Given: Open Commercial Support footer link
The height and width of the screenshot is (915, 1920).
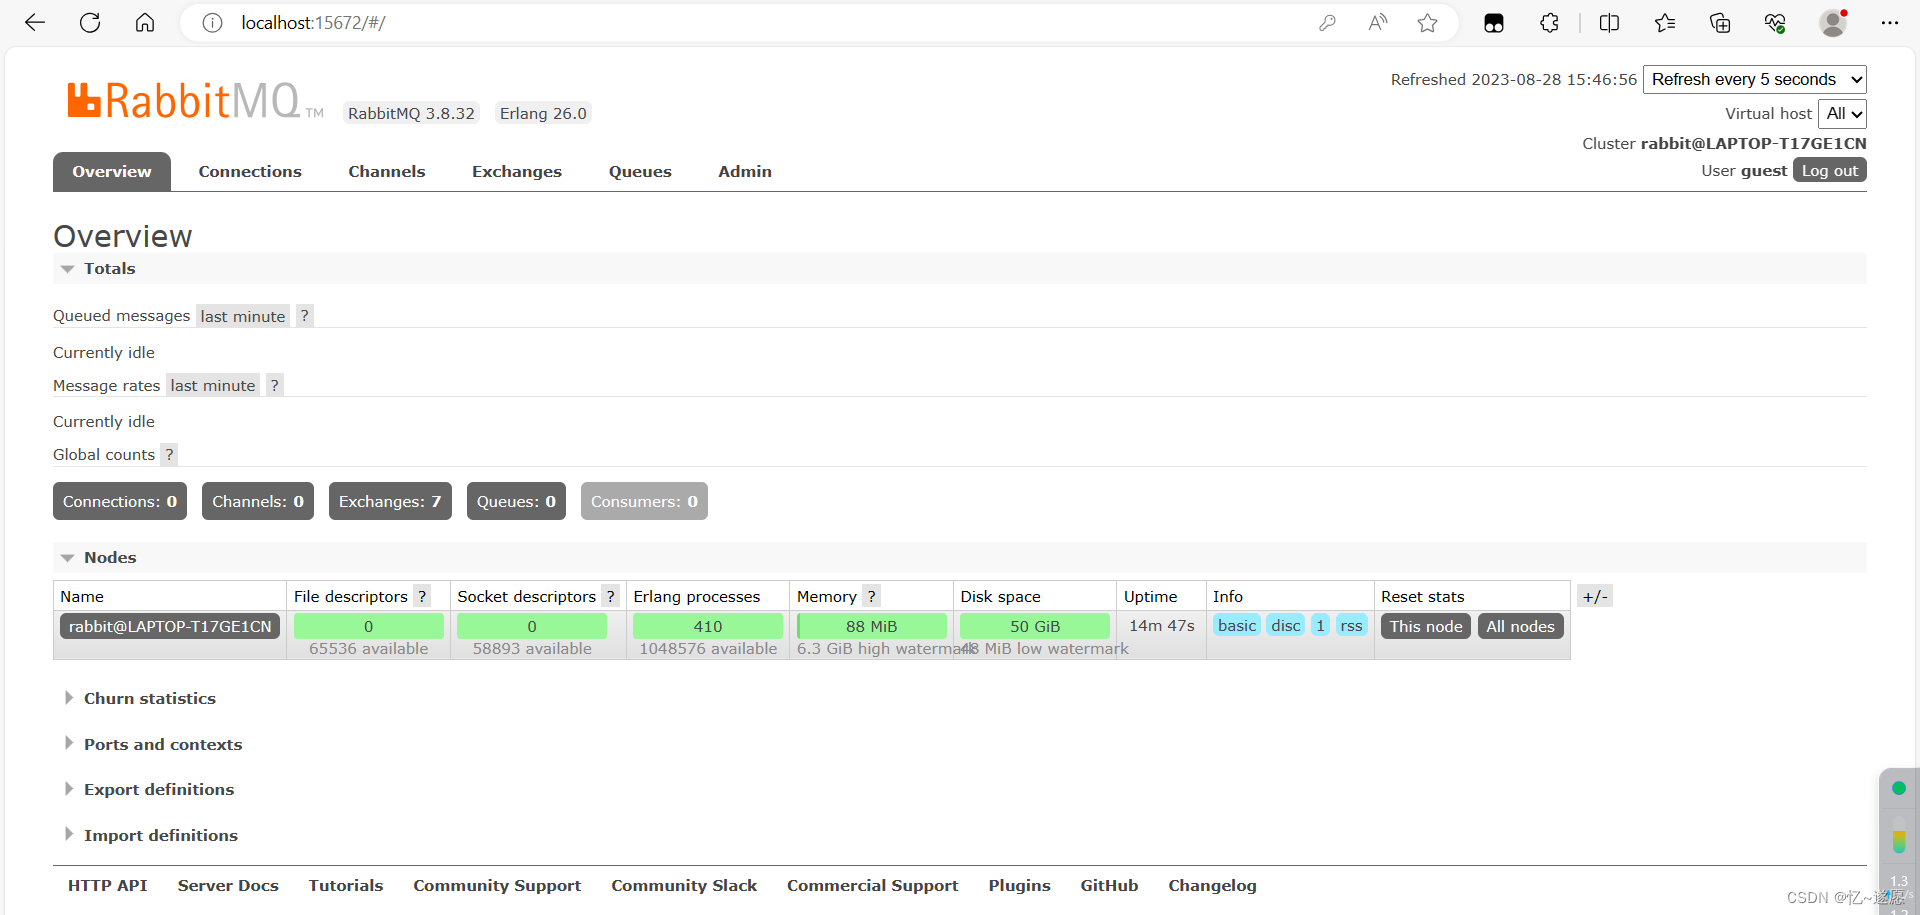Looking at the screenshot, I should coord(873,885).
